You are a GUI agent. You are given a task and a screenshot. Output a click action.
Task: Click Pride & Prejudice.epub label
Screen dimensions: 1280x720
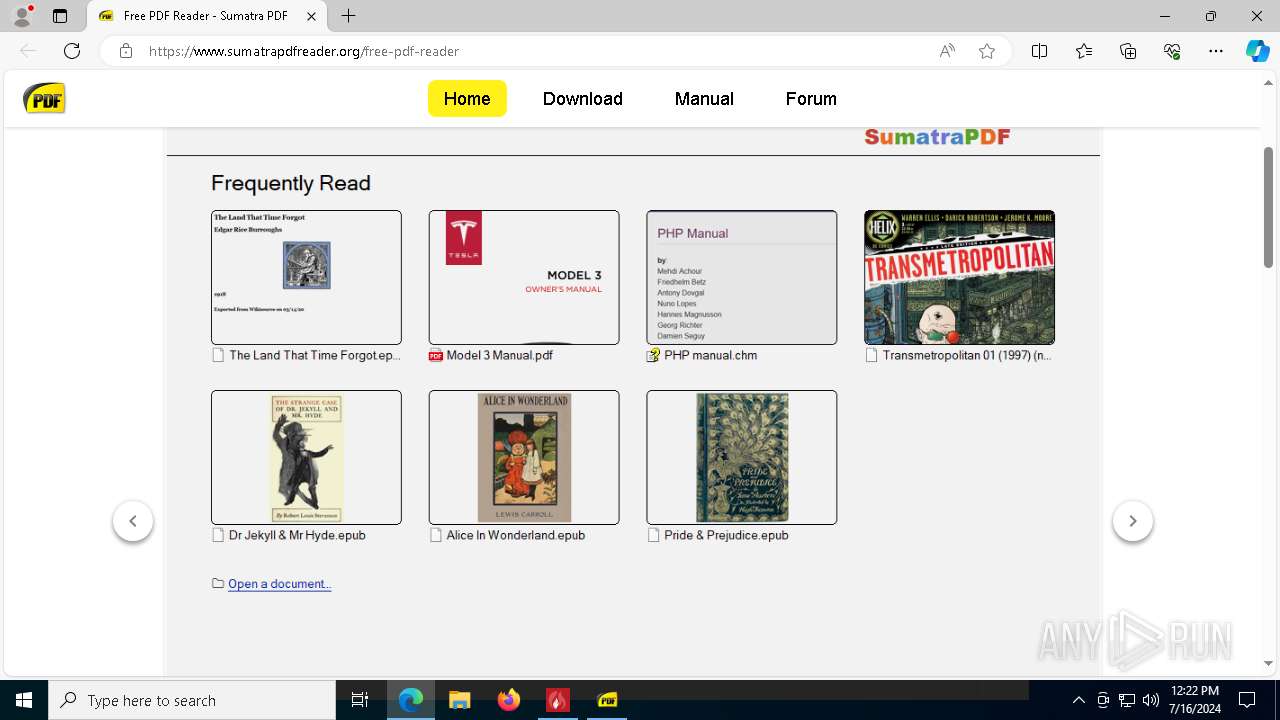[727, 535]
